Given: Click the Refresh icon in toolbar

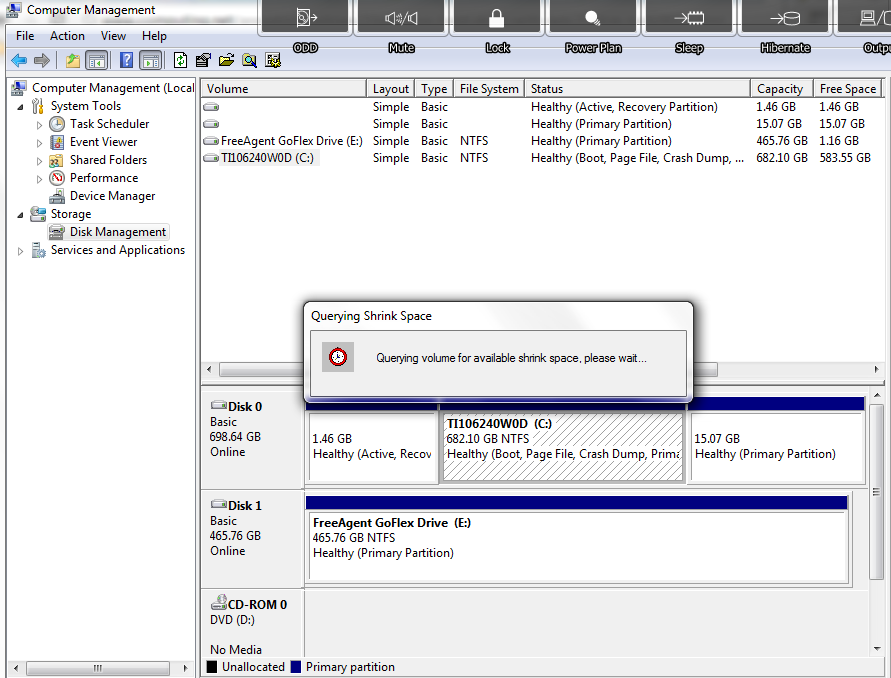Looking at the screenshot, I should [181, 60].
